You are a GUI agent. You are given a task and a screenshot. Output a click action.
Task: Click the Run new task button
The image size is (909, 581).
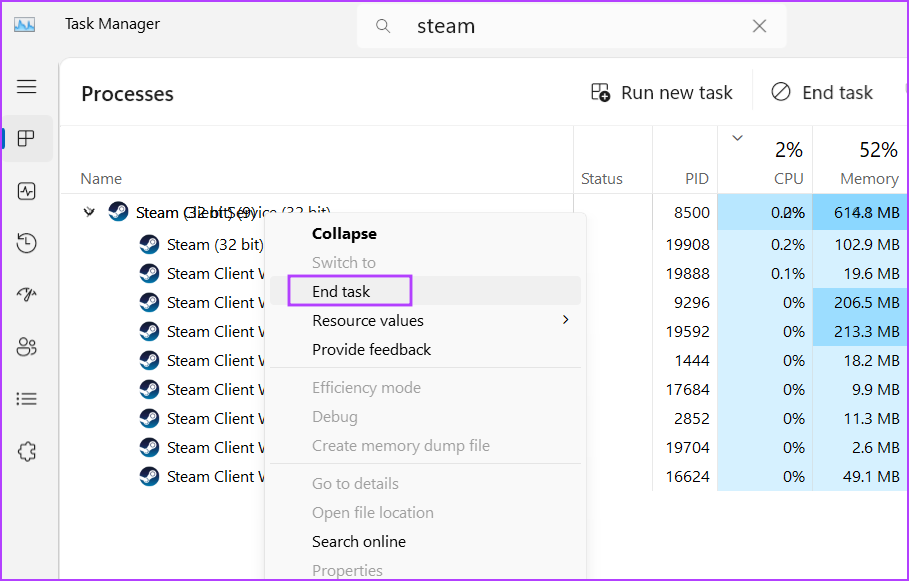(661, 92)
